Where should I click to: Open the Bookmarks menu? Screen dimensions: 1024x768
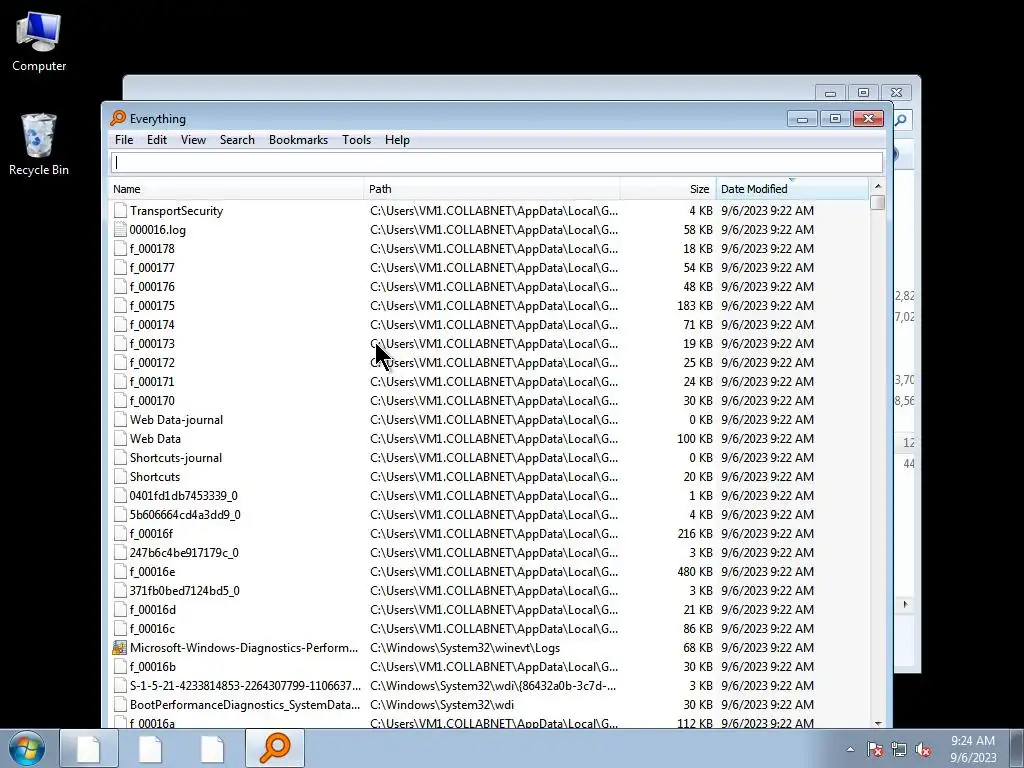[298, 140]
